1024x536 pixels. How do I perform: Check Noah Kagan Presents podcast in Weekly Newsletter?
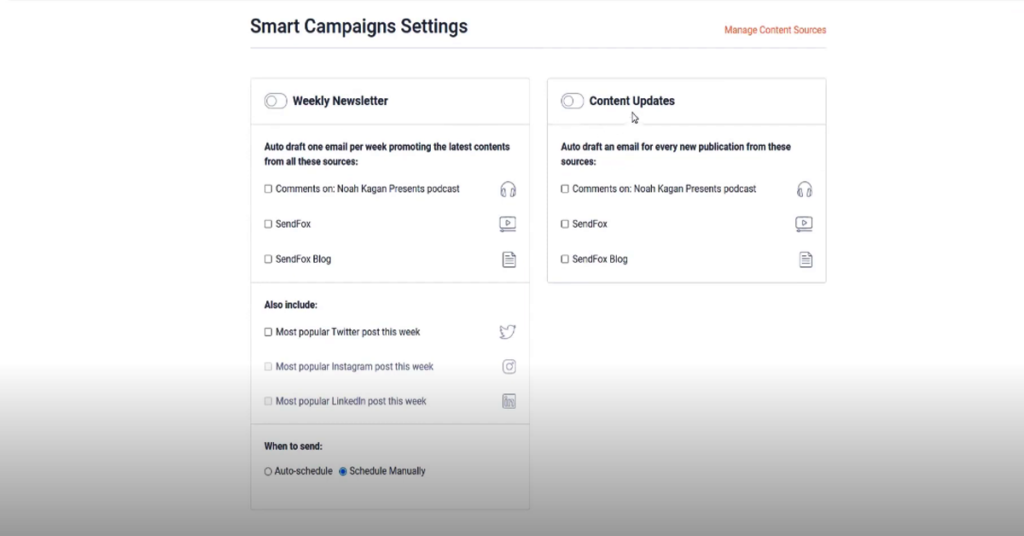[x=268, y=189]
